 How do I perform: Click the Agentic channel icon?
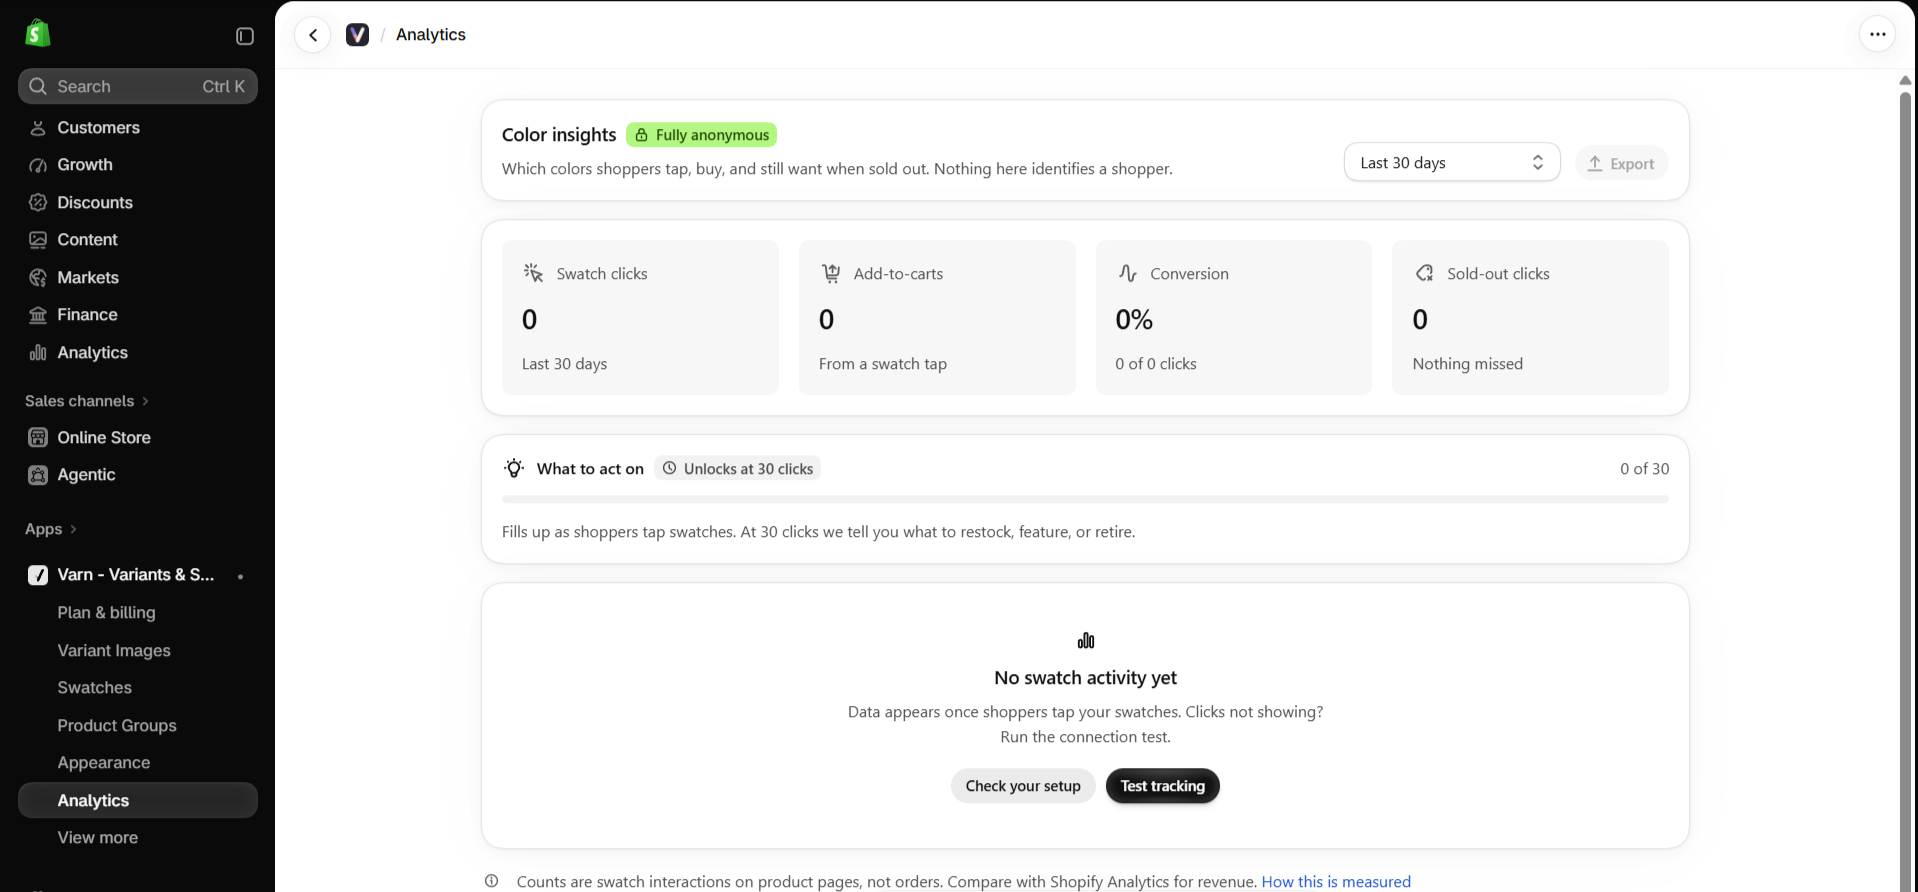click(38, 475)
